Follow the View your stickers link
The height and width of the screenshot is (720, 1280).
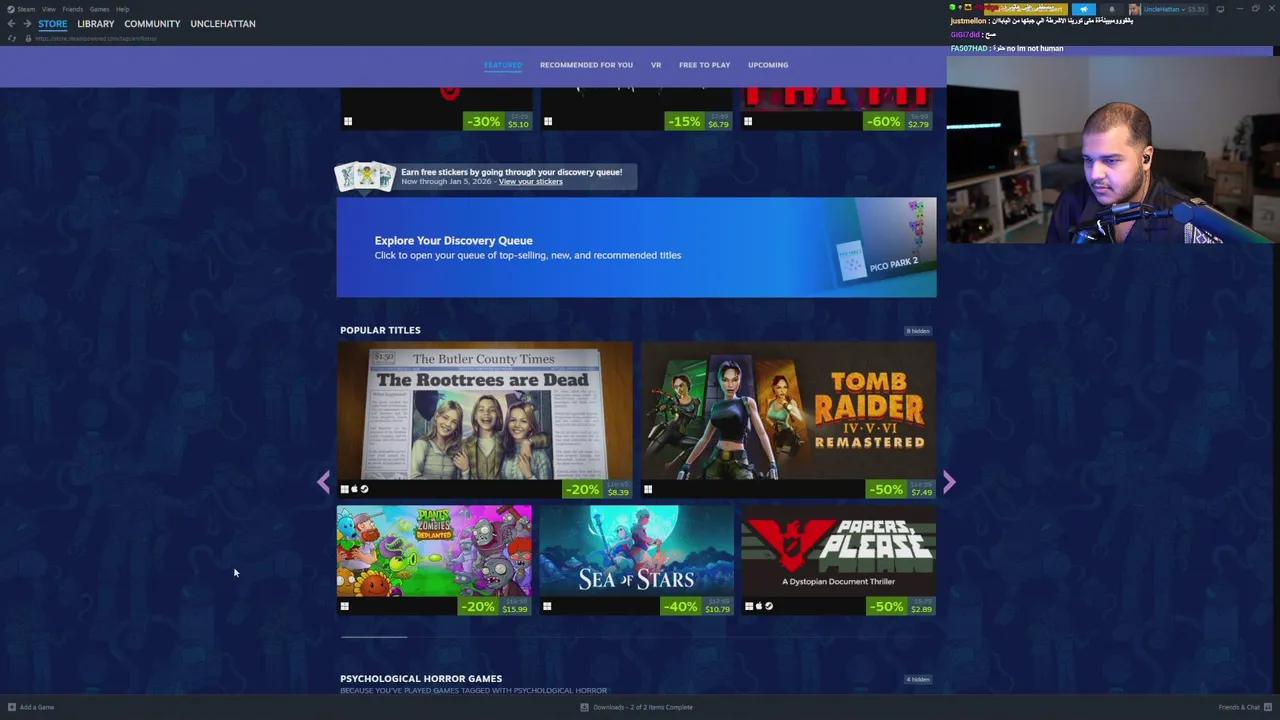coord(531,182)
